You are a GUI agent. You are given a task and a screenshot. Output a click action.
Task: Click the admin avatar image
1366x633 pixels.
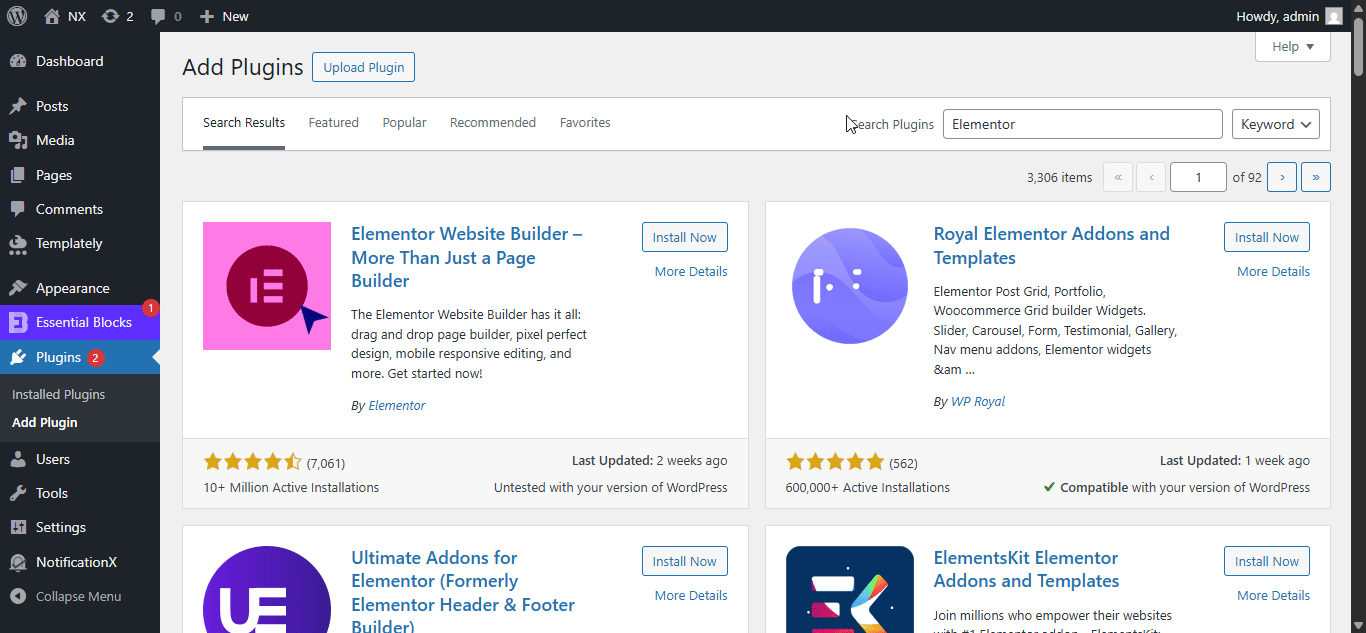(1334, 16)
